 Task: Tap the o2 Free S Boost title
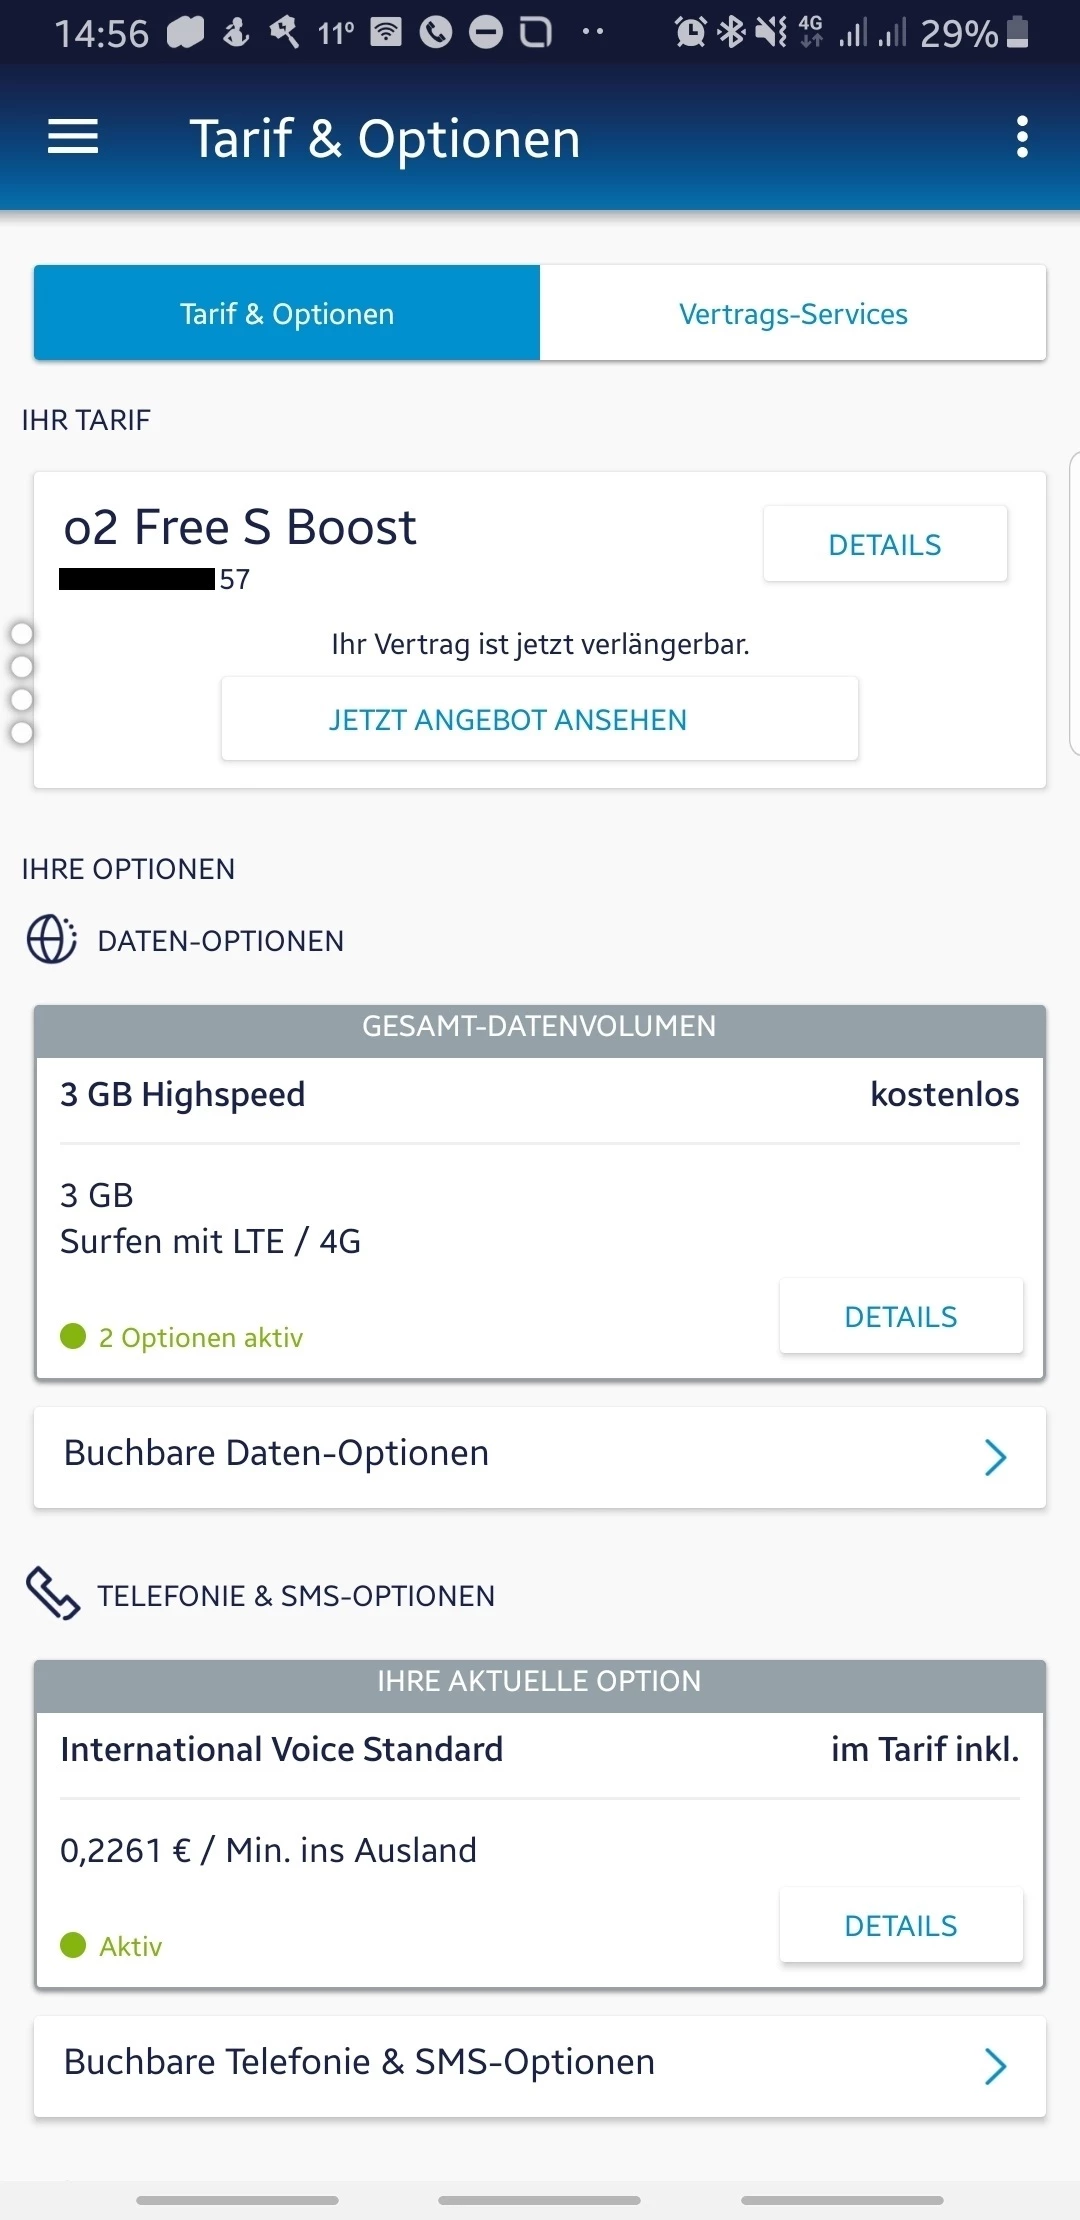240,527
